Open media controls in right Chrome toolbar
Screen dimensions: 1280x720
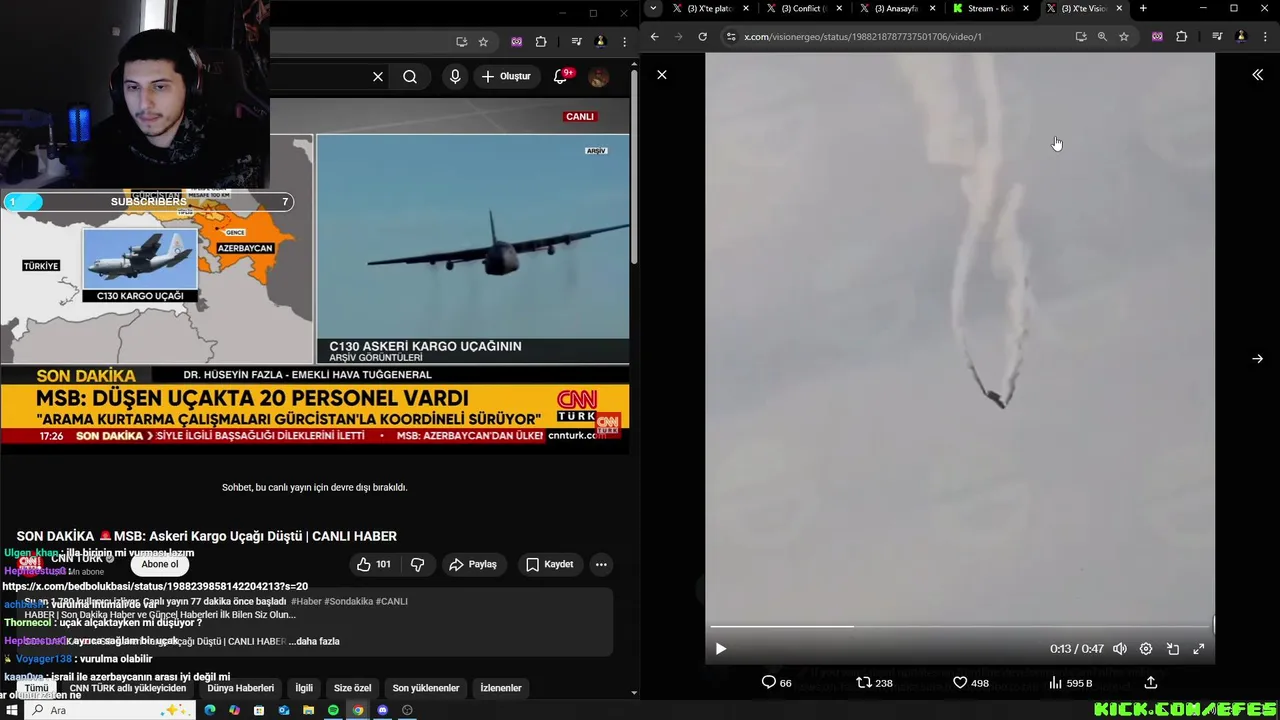1217,37
